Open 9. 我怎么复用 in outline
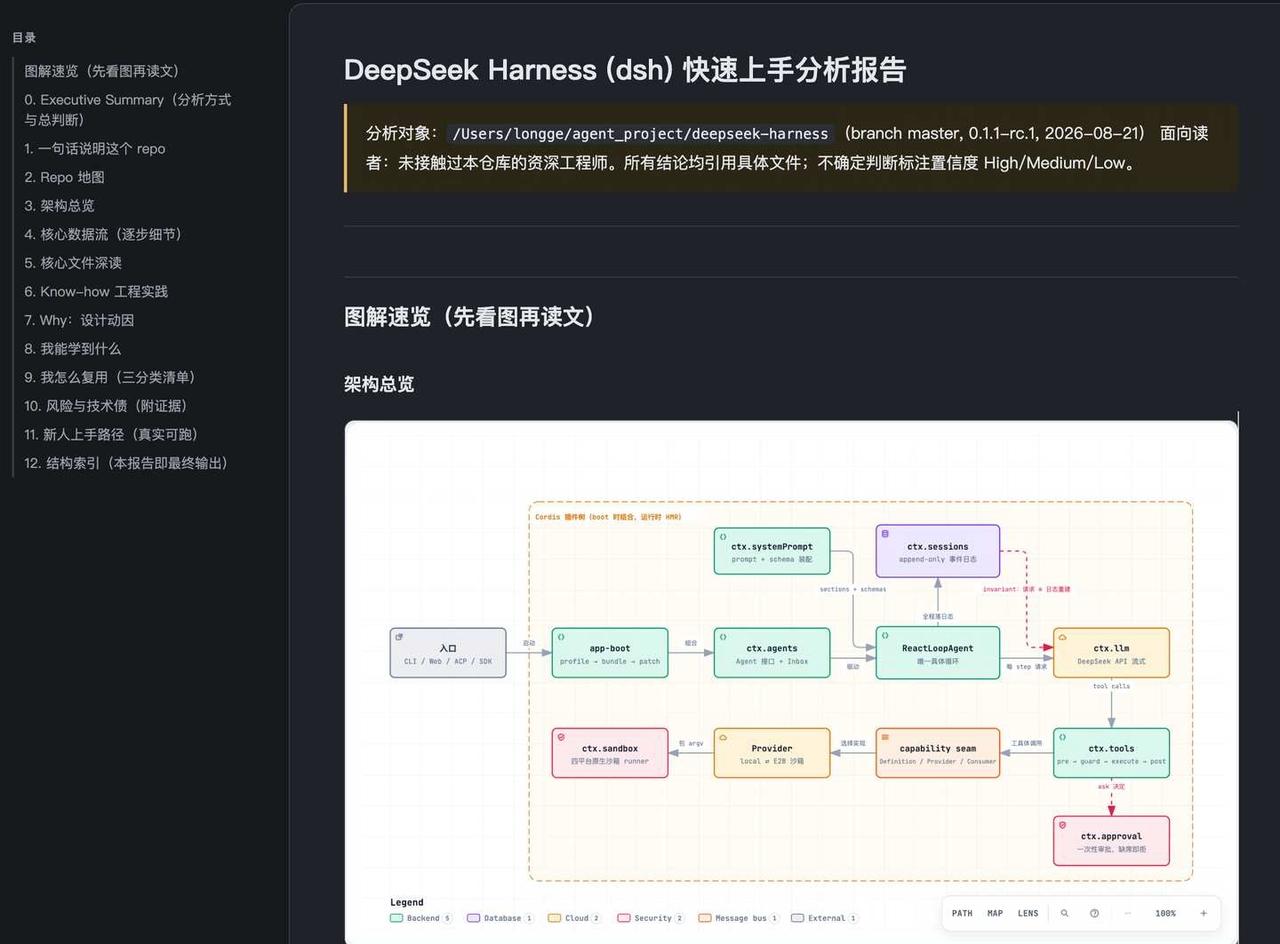The image size is (1280, 944). pyautogui.click(x=110, y=377)
